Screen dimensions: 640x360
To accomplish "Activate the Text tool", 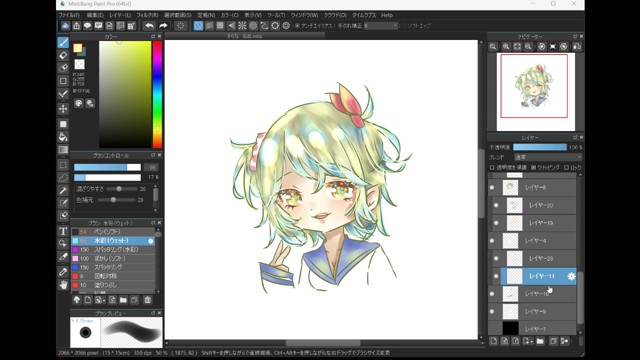I will tap(63, 231).
